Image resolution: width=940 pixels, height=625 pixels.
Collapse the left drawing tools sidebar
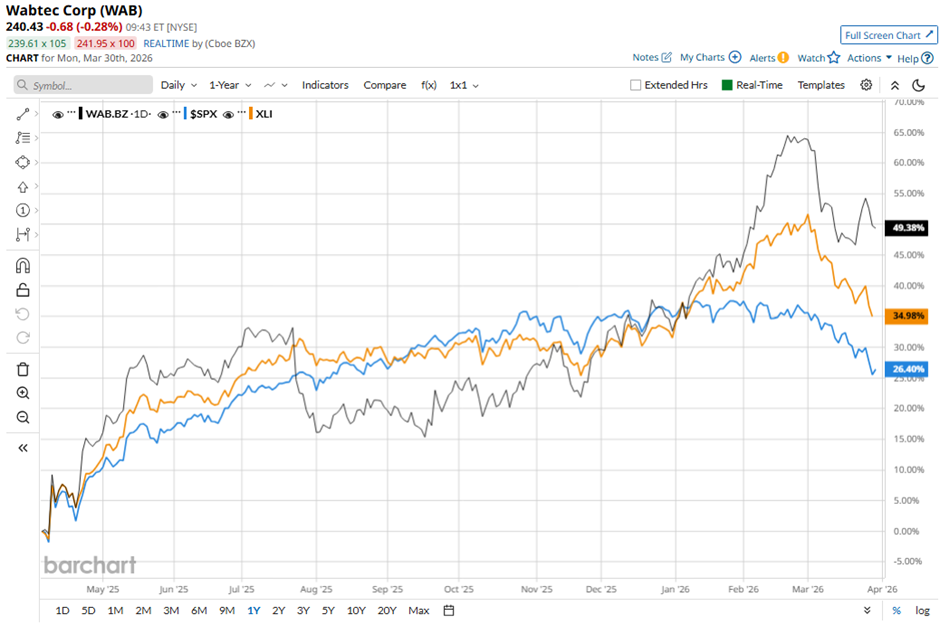click(x=23, y=448)
